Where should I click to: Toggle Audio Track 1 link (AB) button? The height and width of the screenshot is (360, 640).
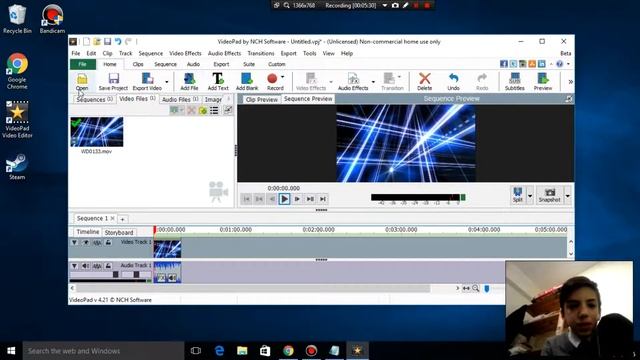pyautogui.click(x=97, y=266)
